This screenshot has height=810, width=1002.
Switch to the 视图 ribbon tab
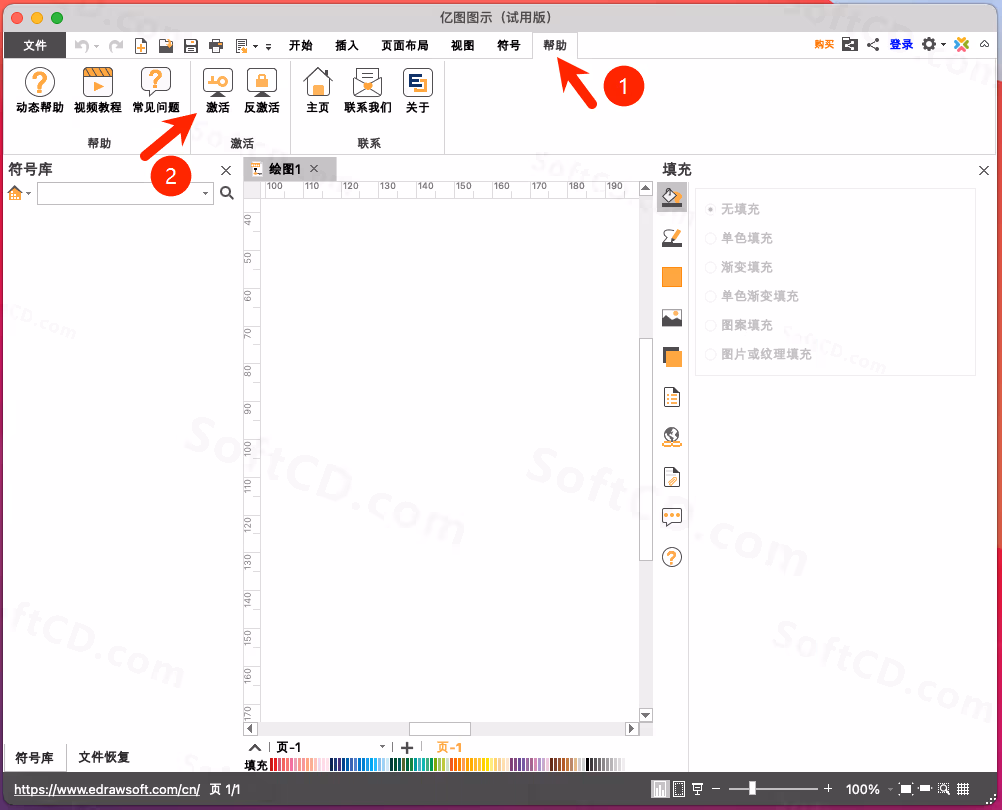463,45
